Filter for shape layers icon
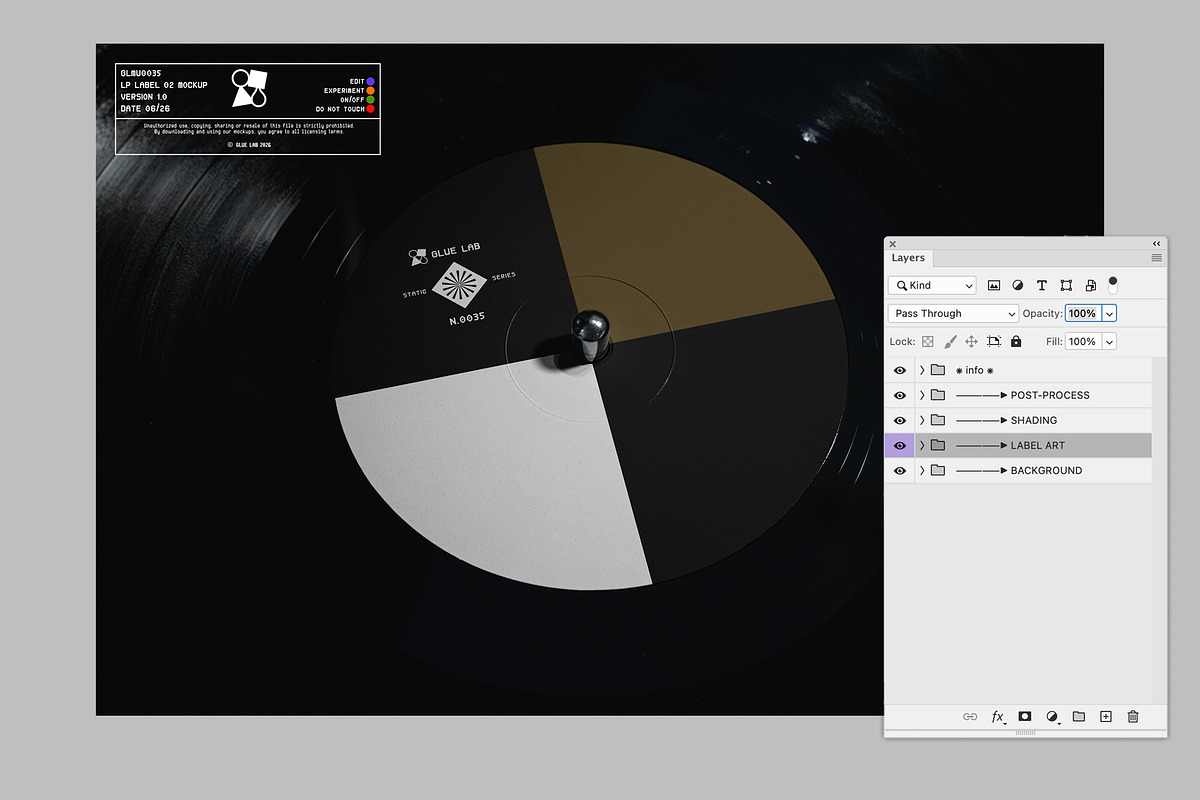This screenshot has width=1200, height=800. point(1066,285)
